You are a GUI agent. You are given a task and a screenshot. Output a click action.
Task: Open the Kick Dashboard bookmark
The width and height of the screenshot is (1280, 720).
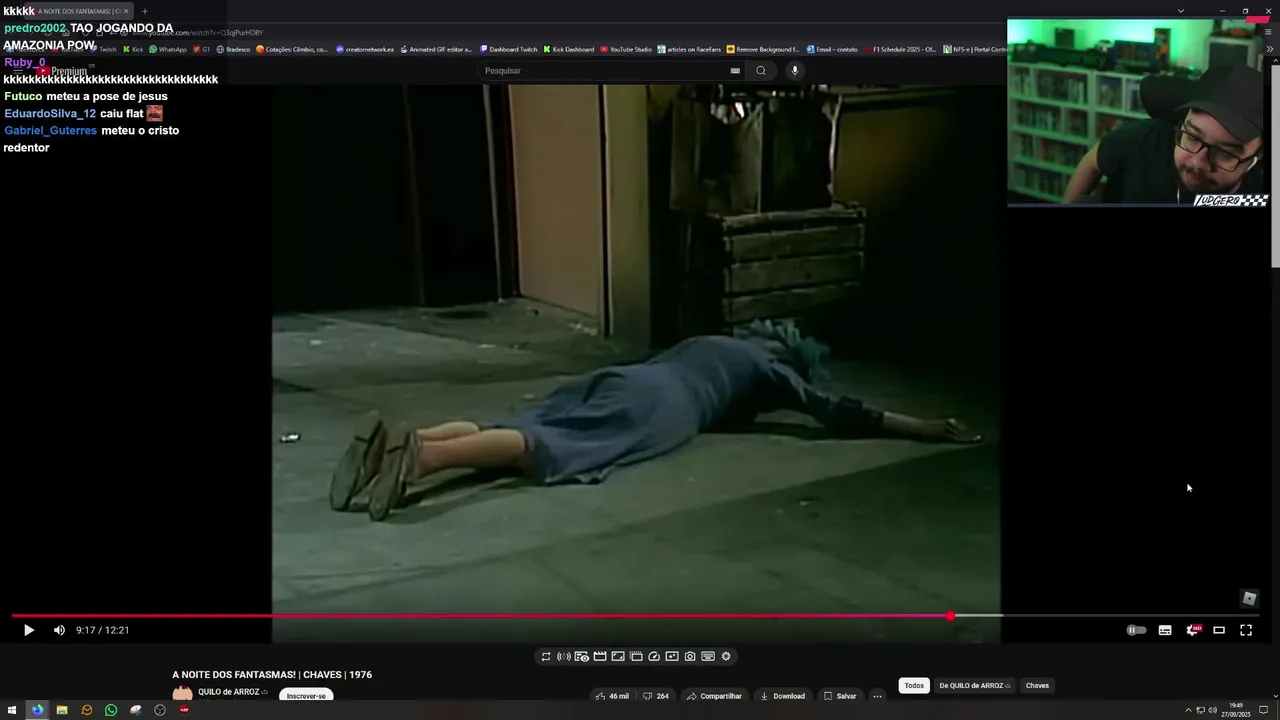[569, 49]
